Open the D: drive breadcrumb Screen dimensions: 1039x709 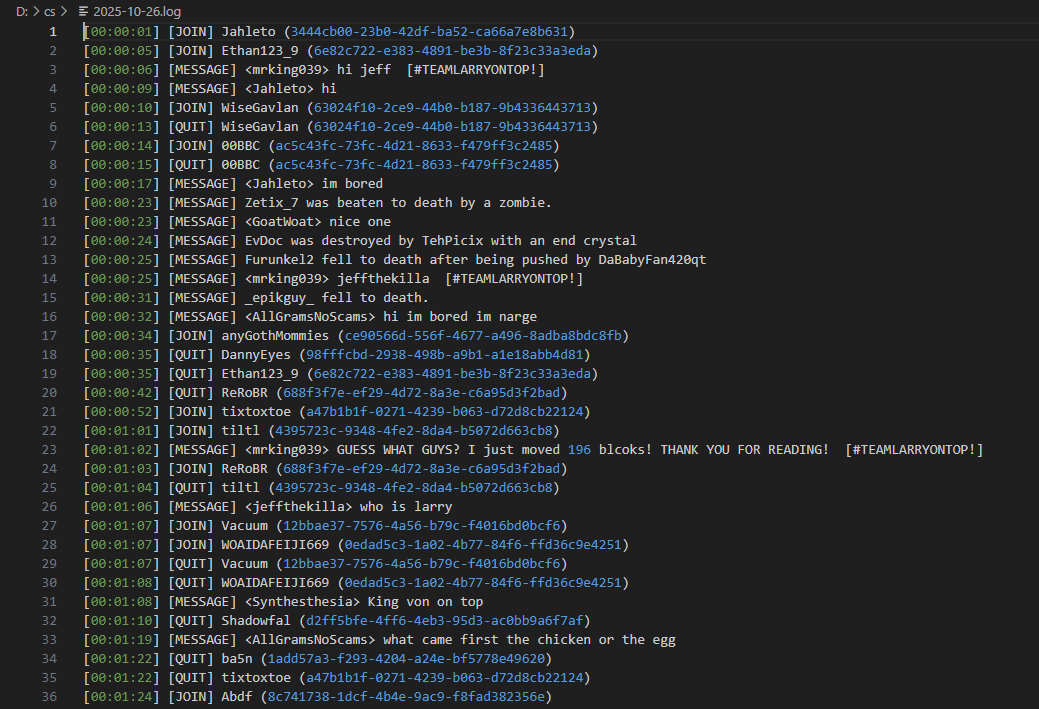click(22, 11)
